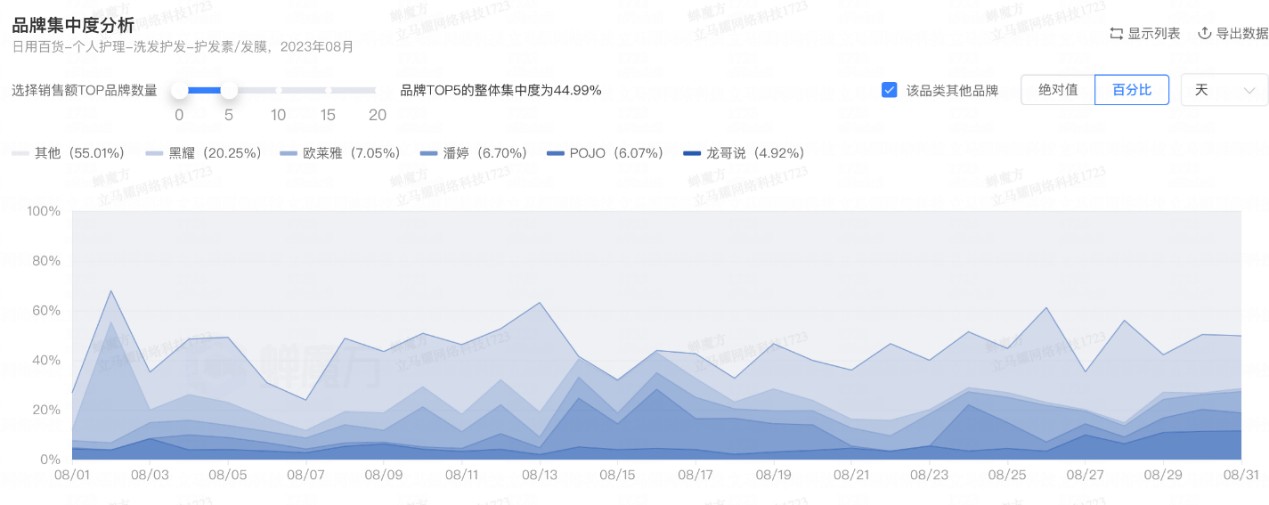This screenshot has width=1269, height=505.
Task: Switch to the 绝对值 view tab
Action: [x=1058, y=90]
